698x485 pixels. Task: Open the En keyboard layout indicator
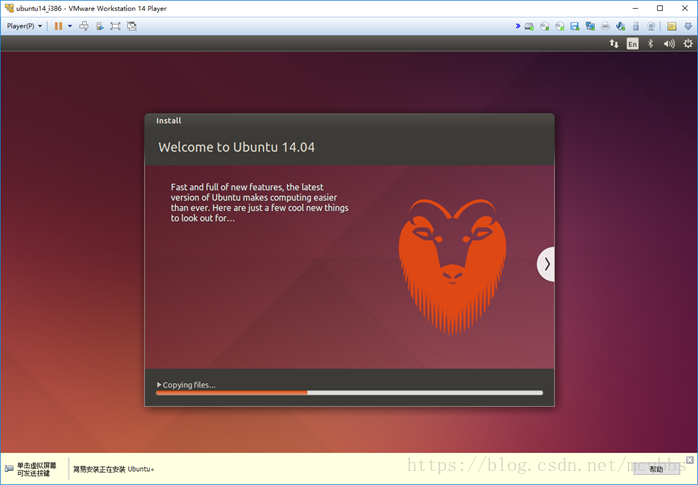[633, 44]
